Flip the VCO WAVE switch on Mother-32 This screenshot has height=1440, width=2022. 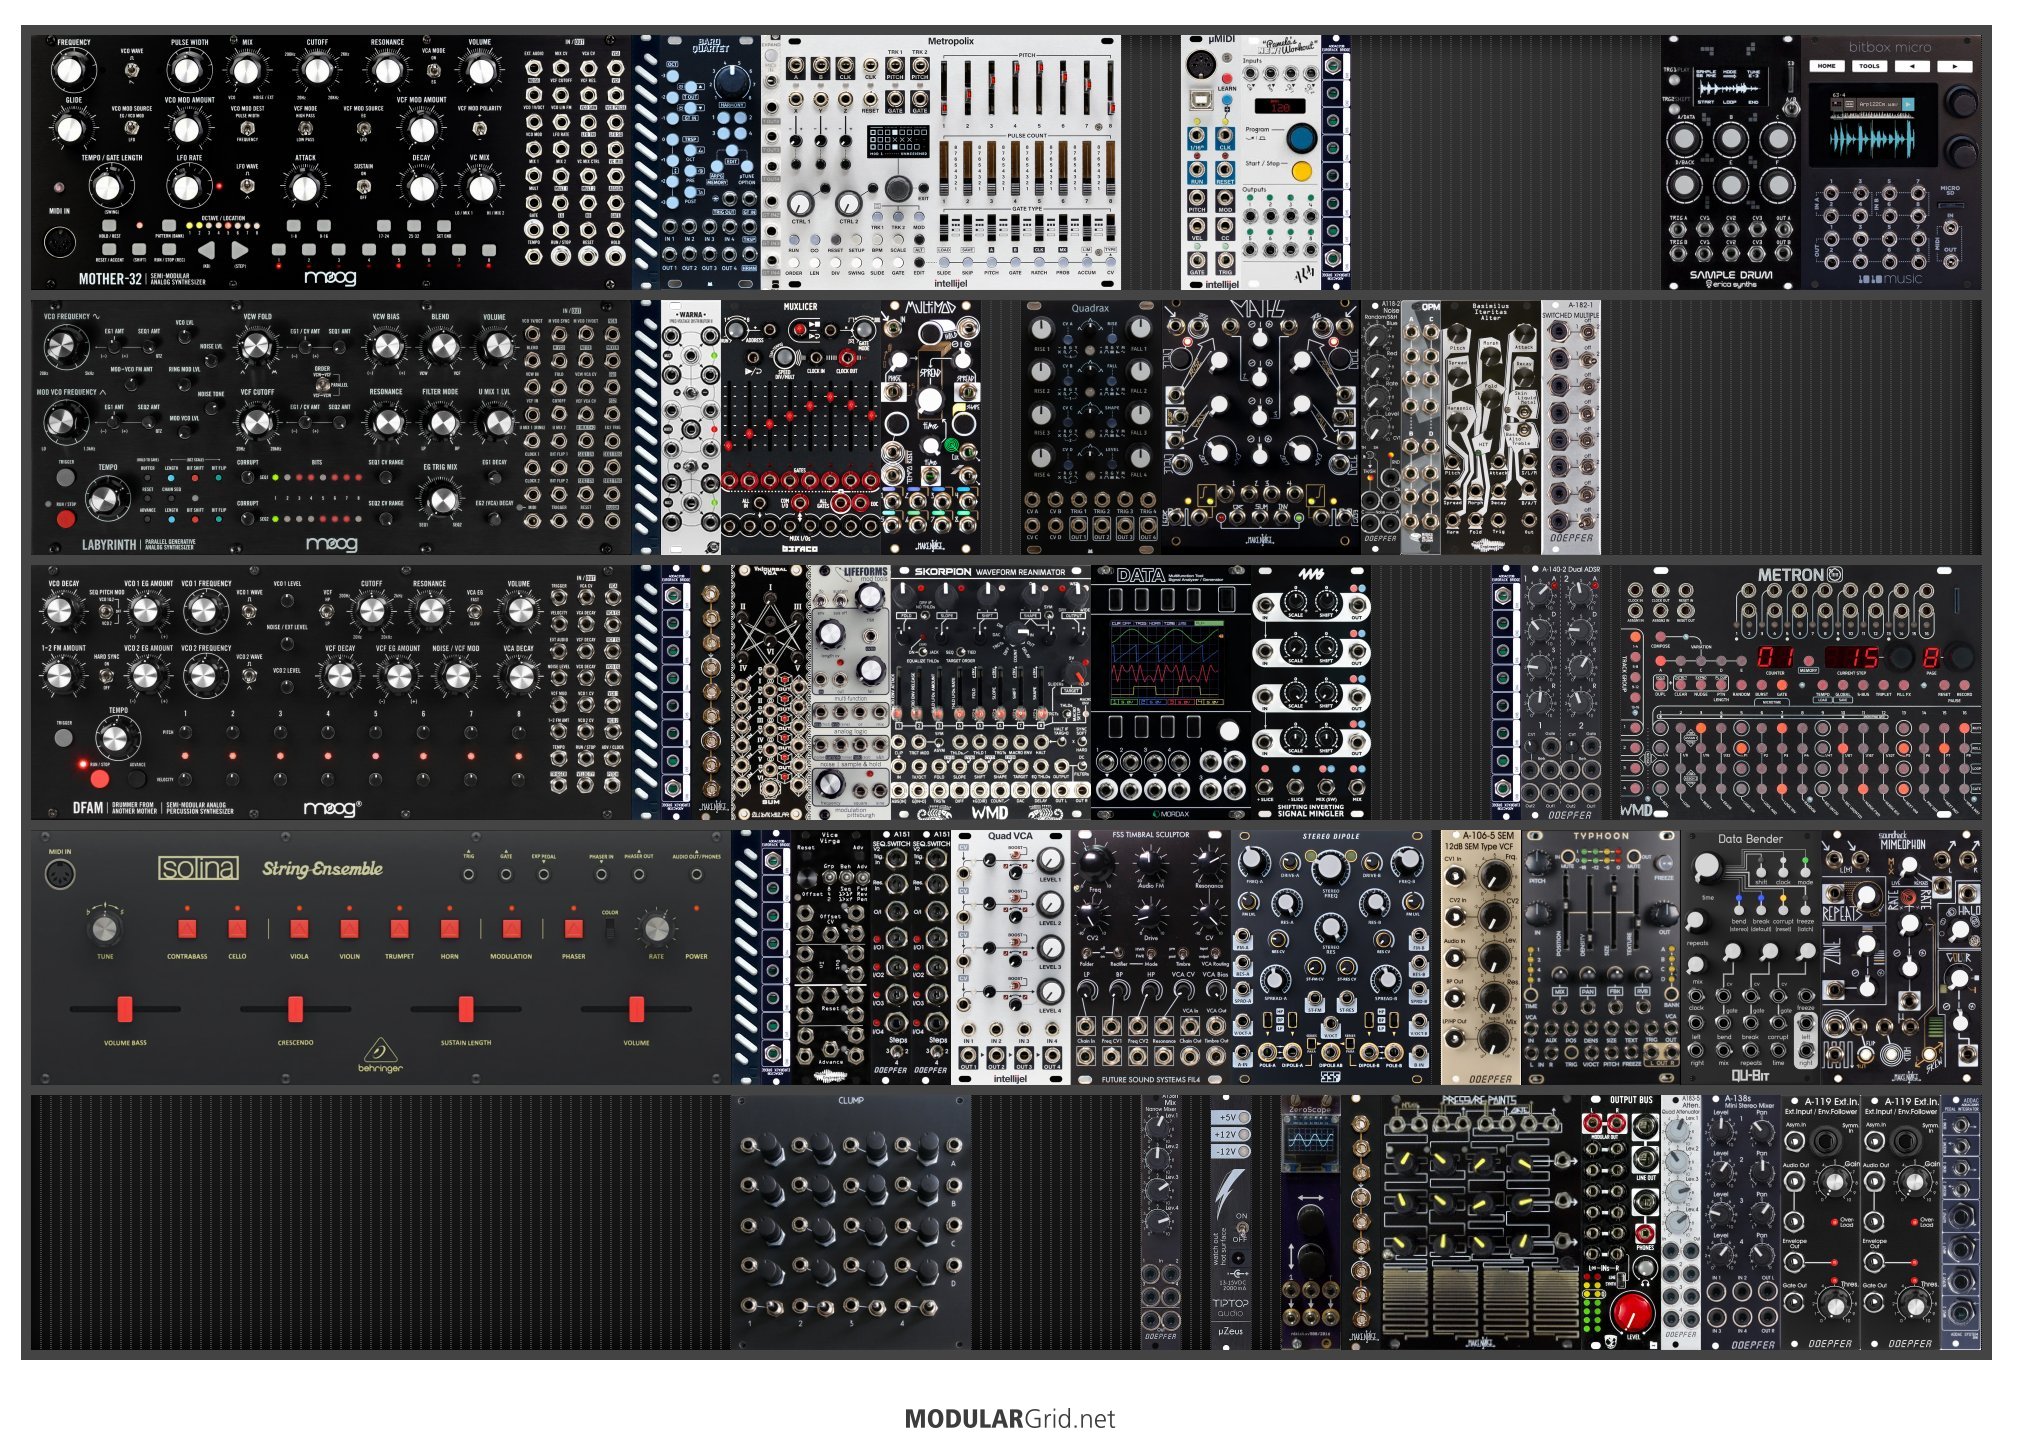pos(132,68)
